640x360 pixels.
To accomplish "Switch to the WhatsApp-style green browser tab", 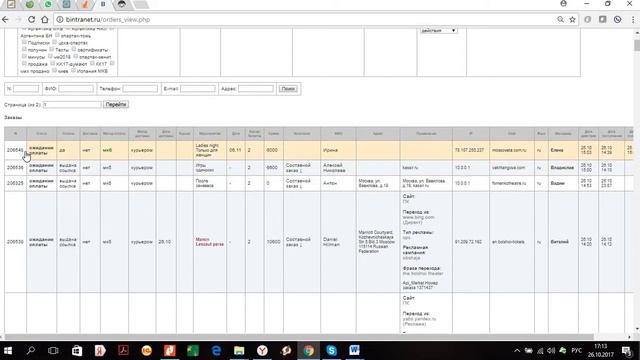I will [x=48, y=4].
